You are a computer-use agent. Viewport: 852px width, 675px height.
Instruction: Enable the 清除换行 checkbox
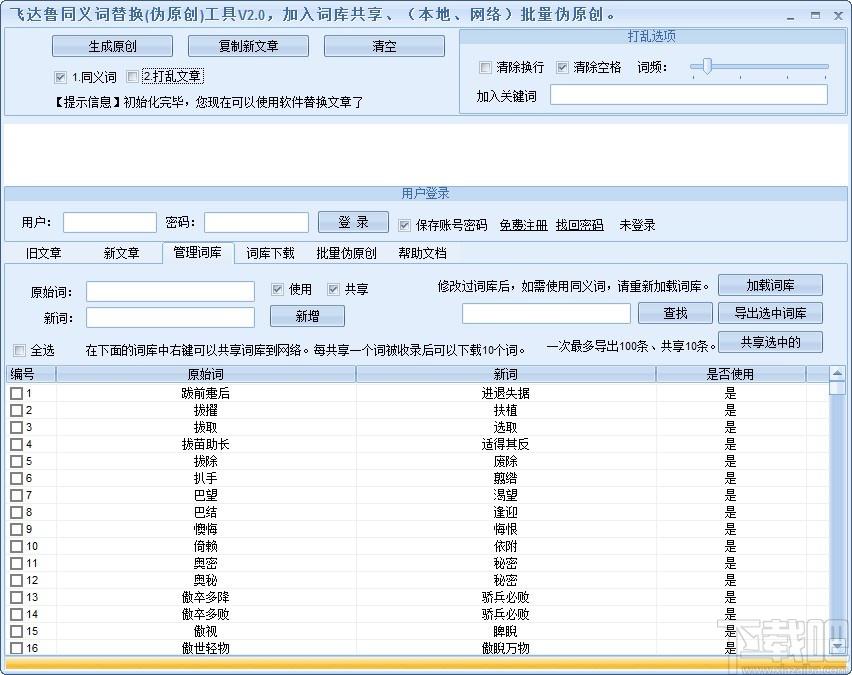tap(485, 67)
